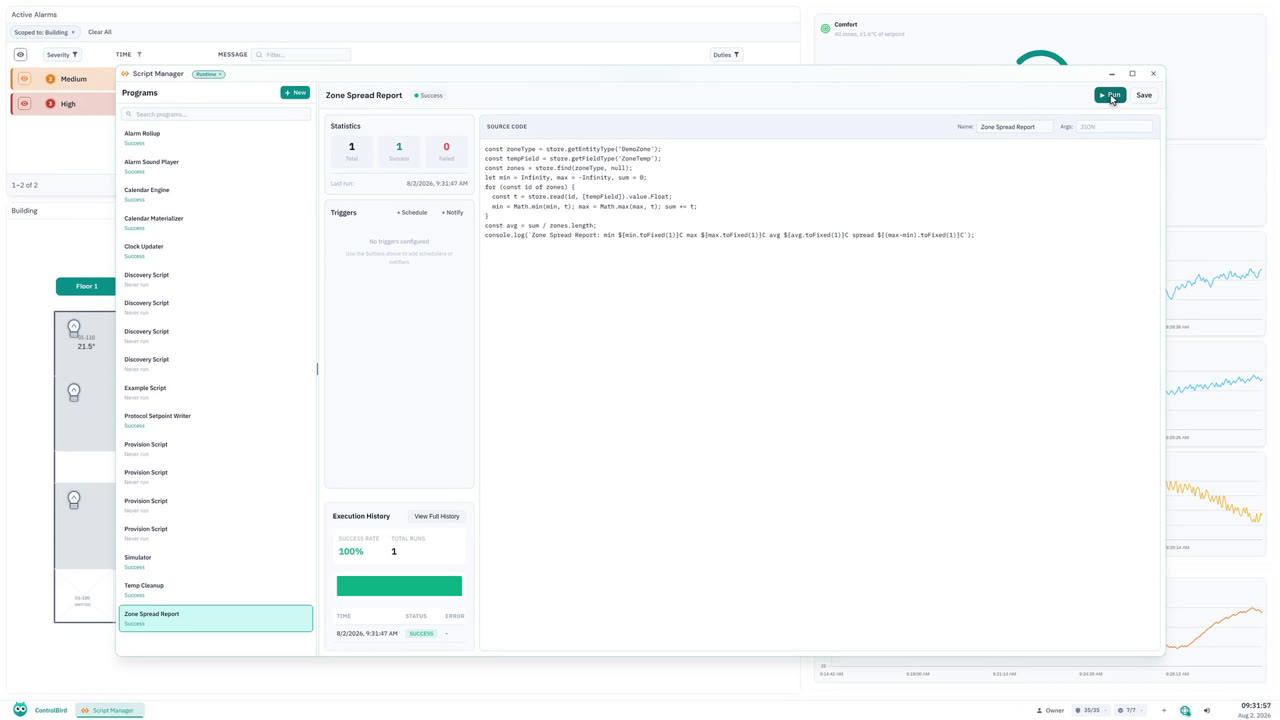
Task: Toggle the alarm header eye visibility button
Action: click(20, 55)
